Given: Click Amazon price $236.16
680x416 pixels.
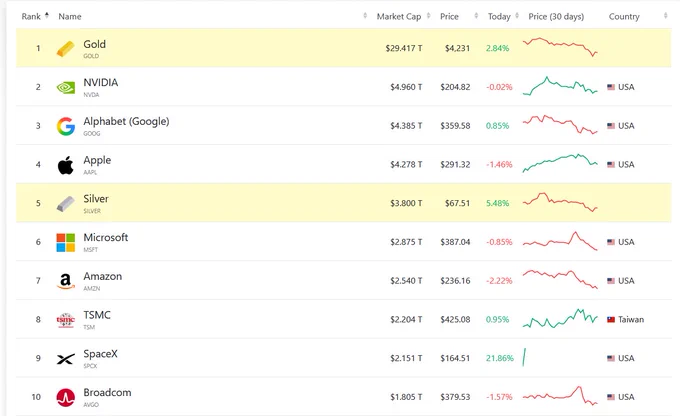Looking at the screenshot, I should click(455, 281).
